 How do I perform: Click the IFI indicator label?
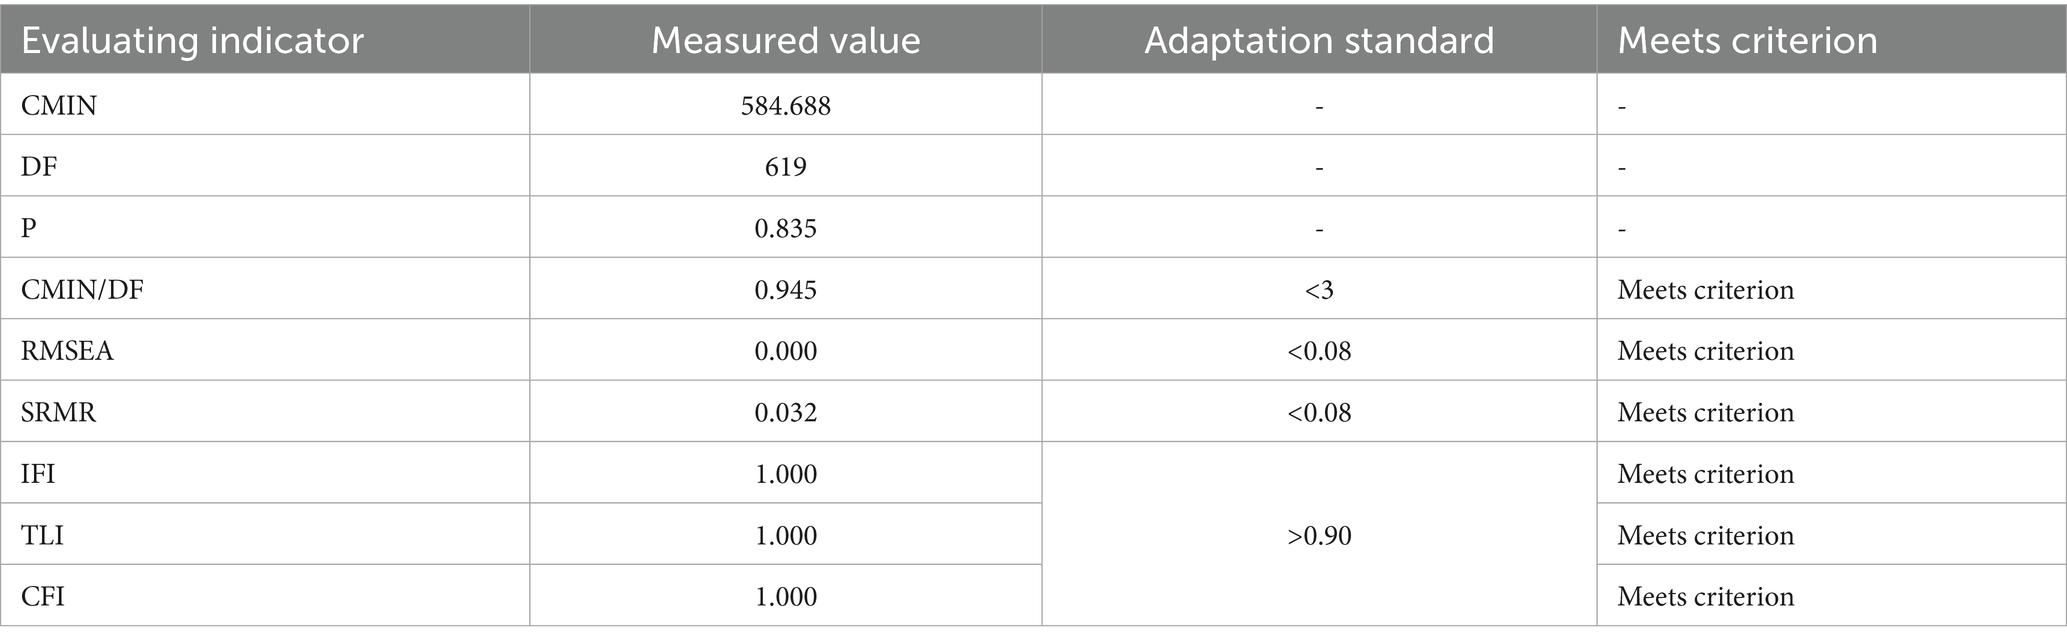click(x=38, y=473)
